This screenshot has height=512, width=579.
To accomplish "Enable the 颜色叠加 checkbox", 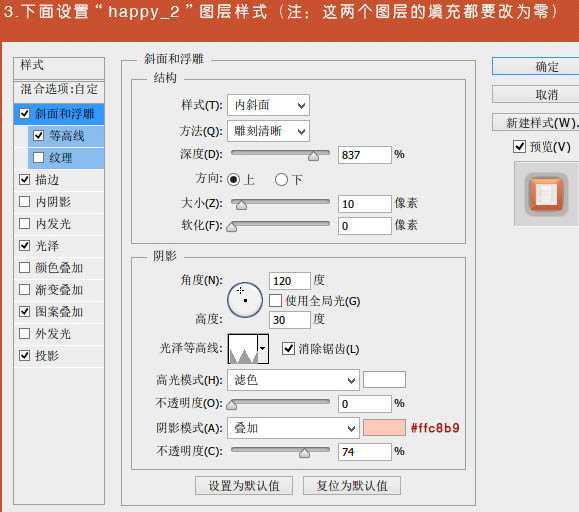I will tap(24, 268).
